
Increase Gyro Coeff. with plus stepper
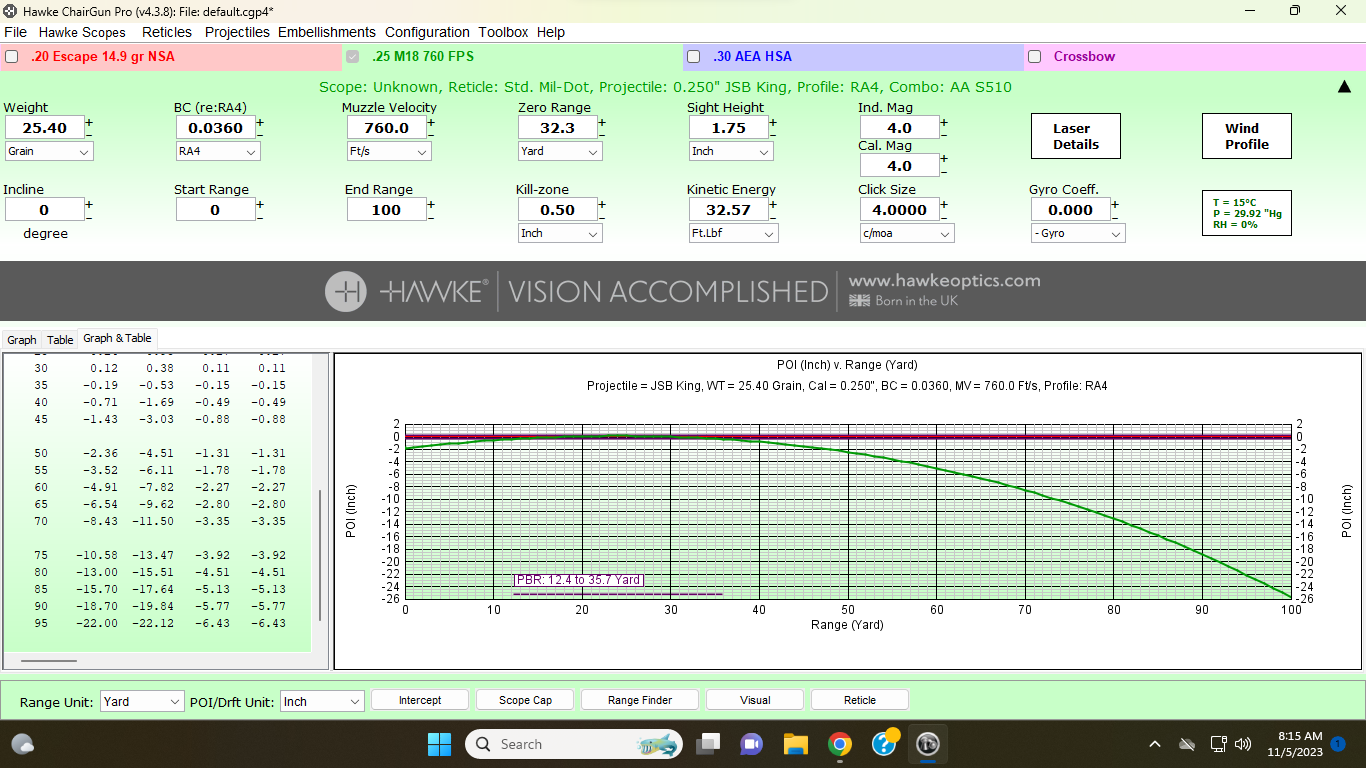coord(1115,205)
